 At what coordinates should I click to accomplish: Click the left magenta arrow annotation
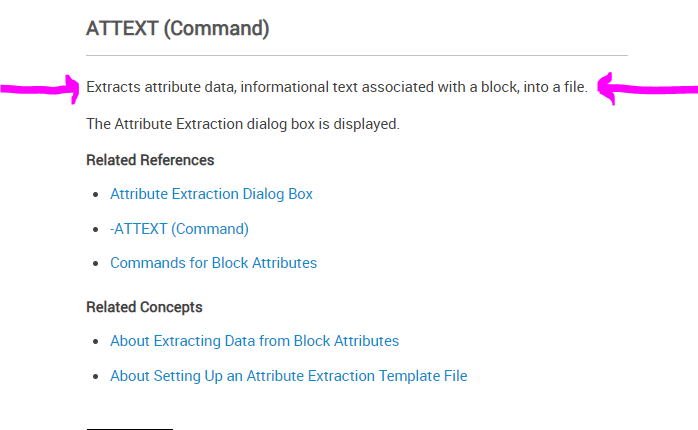pyautogui.click(x=40, y=90)
